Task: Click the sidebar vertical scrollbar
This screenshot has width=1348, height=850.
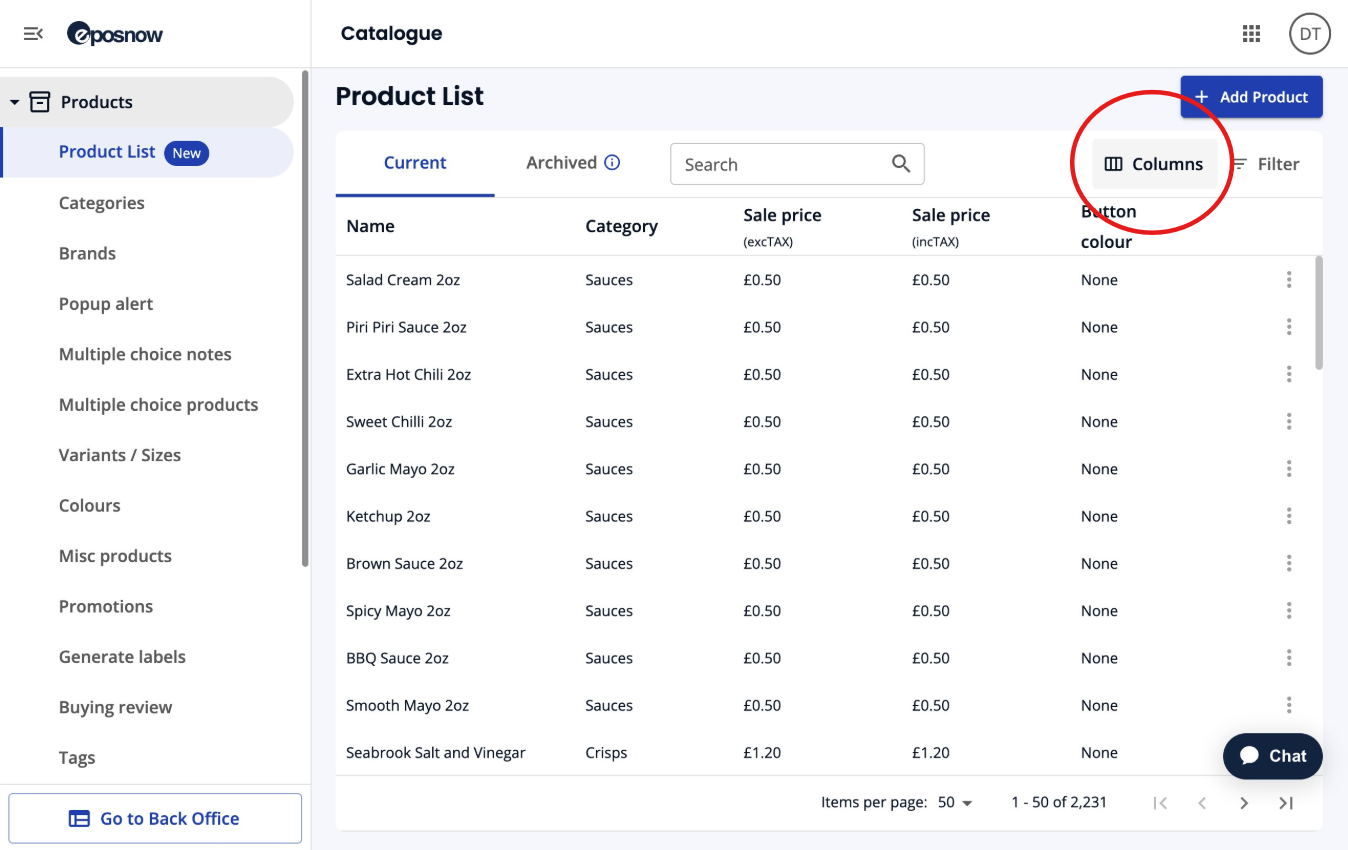Action: [x=305, y=320]
